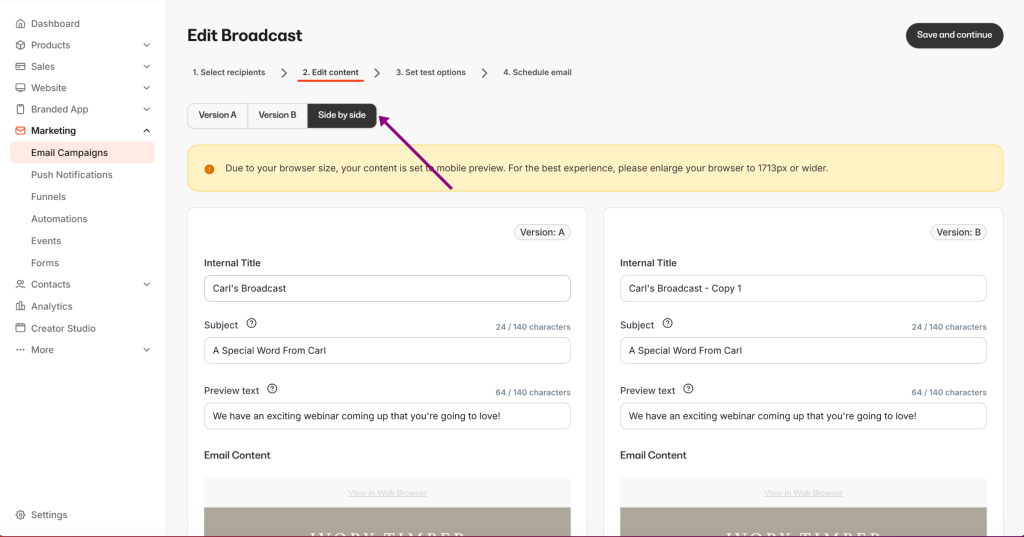Click the Branded App phone icon

pos(20,109)
